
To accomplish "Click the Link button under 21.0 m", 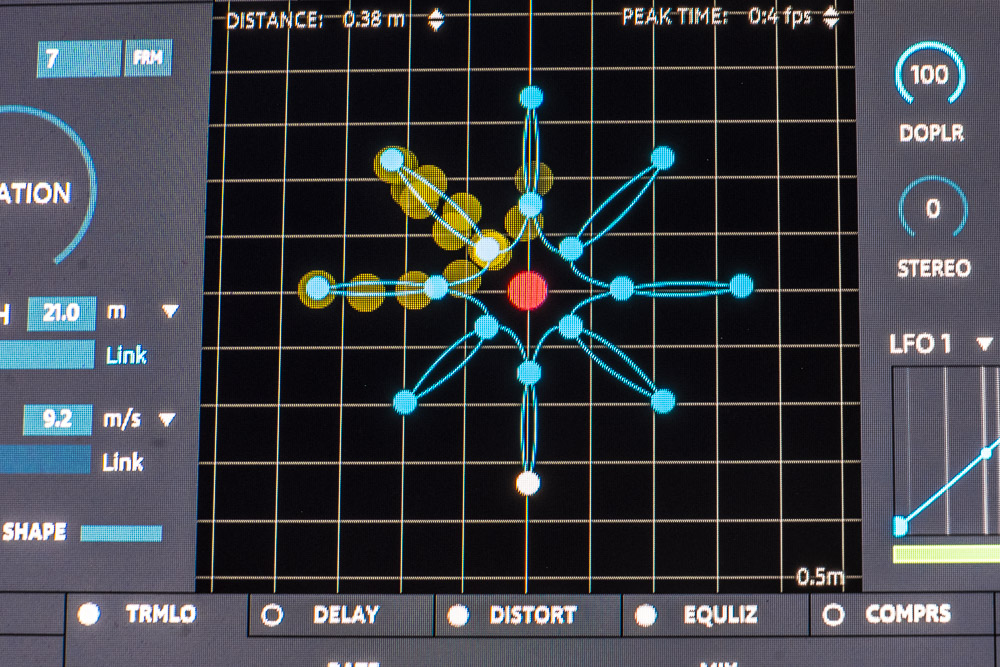I will pyautogui.click(x=126, y=355).
